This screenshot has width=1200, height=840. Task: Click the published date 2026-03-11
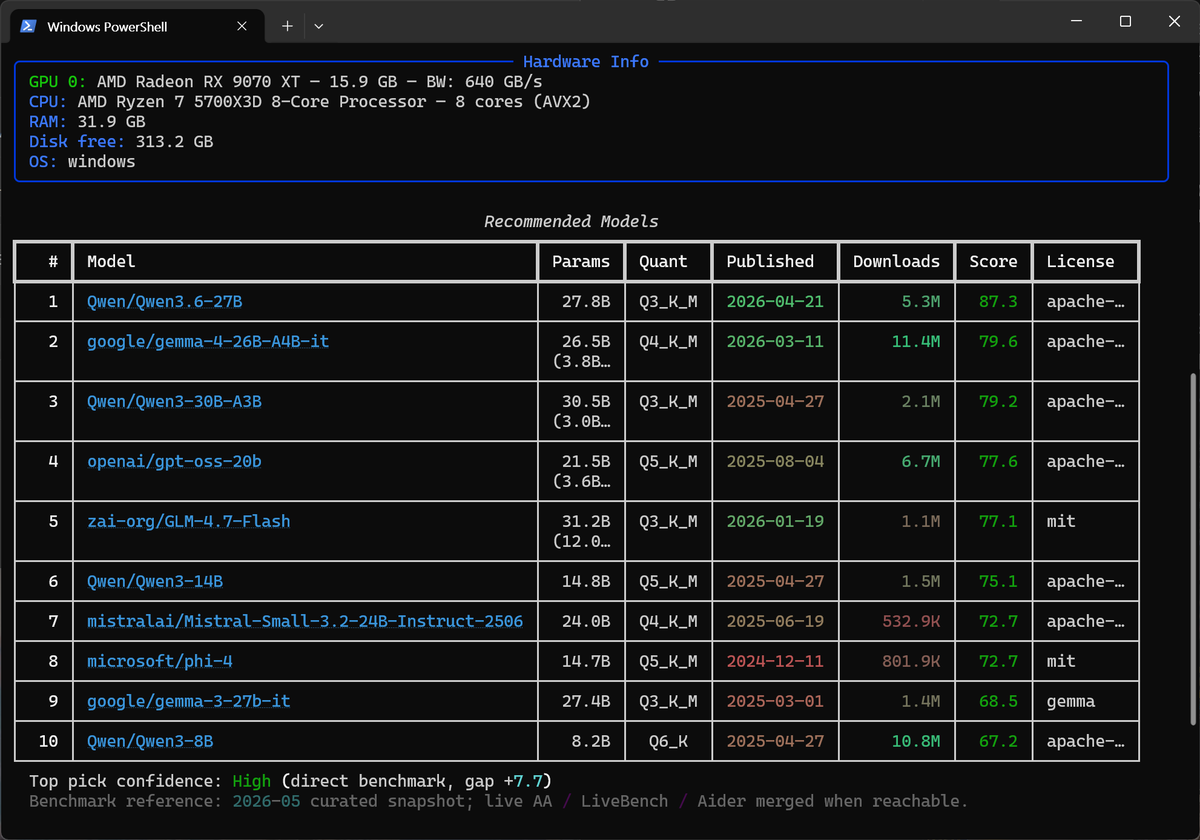click(775, 341)
